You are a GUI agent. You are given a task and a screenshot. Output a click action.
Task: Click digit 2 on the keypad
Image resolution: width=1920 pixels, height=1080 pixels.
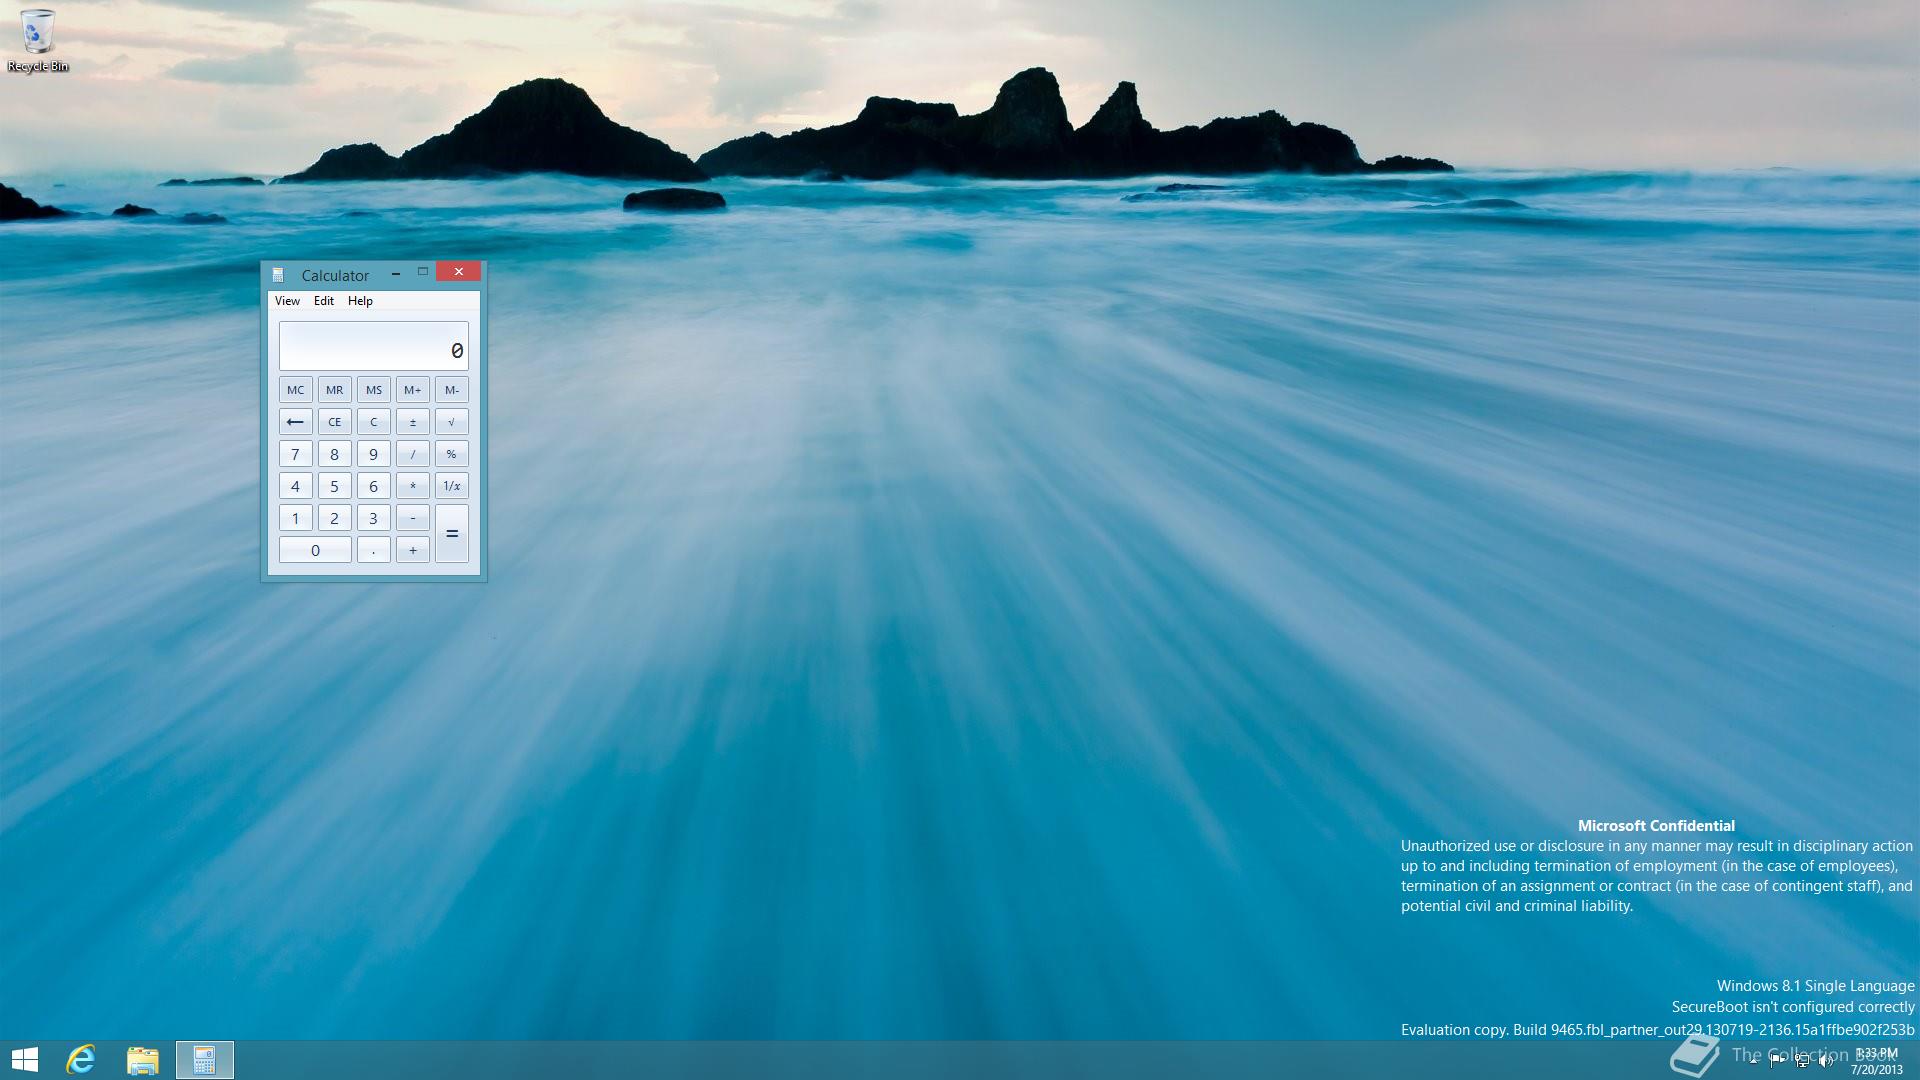334,518
